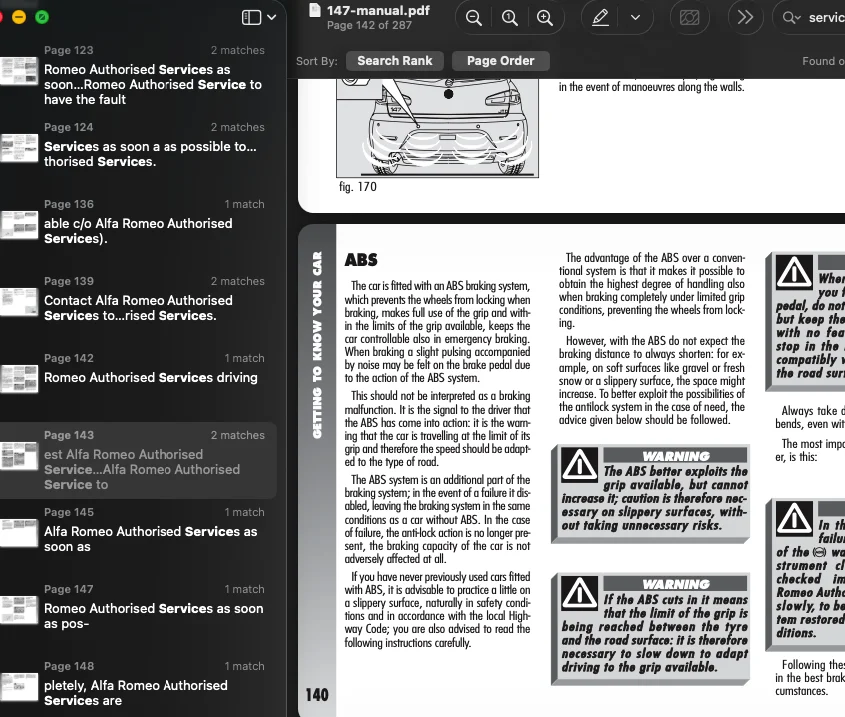The image size is (845, 717).
Task: Open the sidebar view options chevron
Action: tap(273, 17)
